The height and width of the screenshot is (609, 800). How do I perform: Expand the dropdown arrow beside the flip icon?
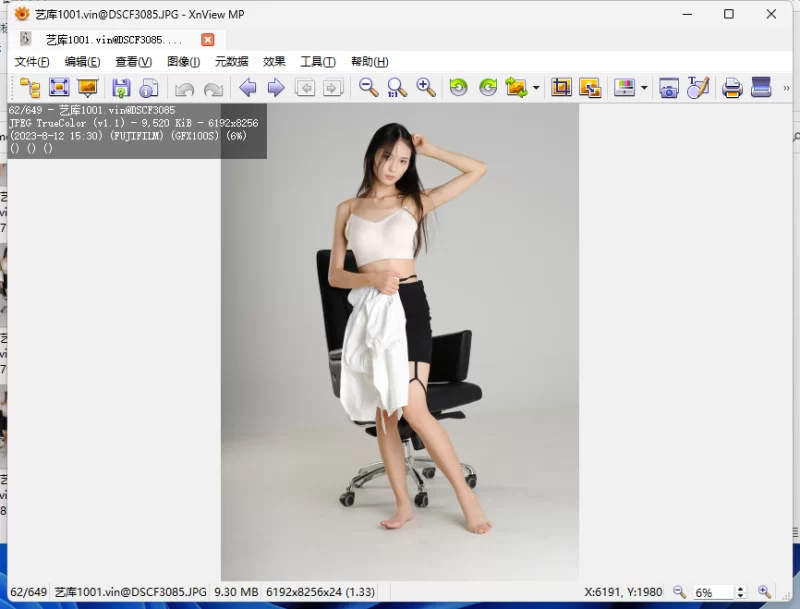536,88
